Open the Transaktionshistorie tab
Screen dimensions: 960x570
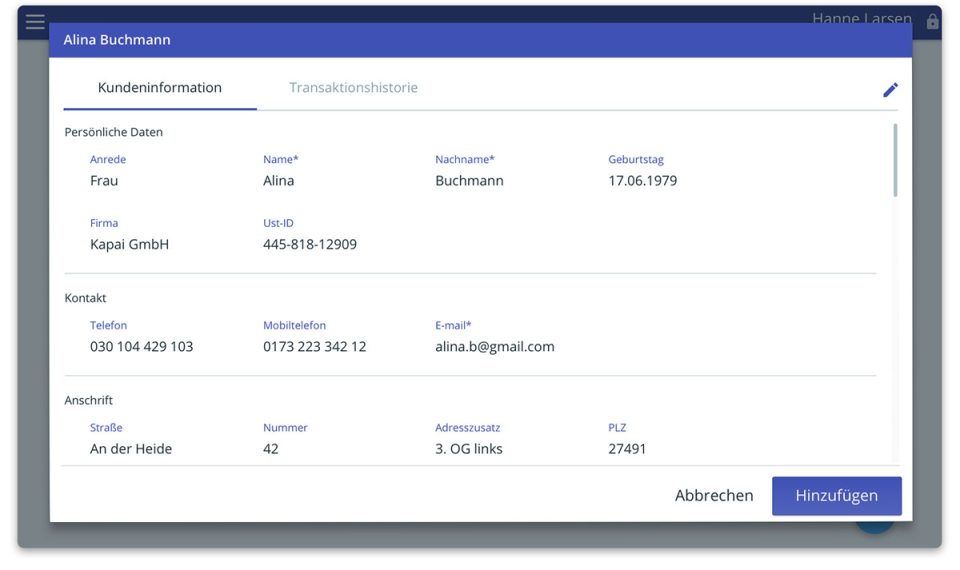point(353,88)
